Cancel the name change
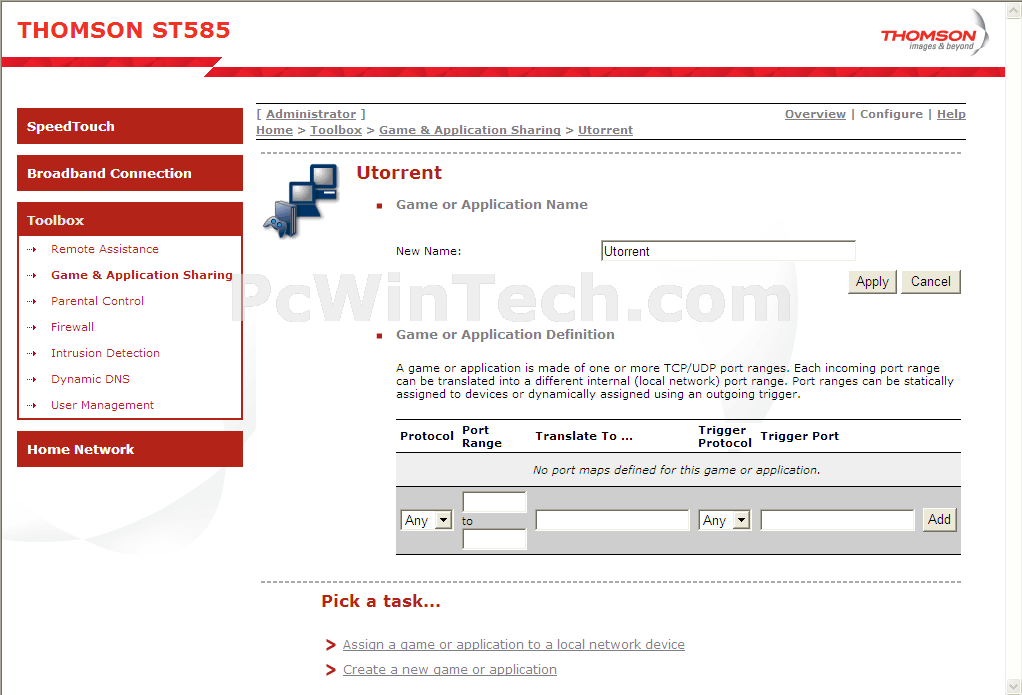 (931, 282)
